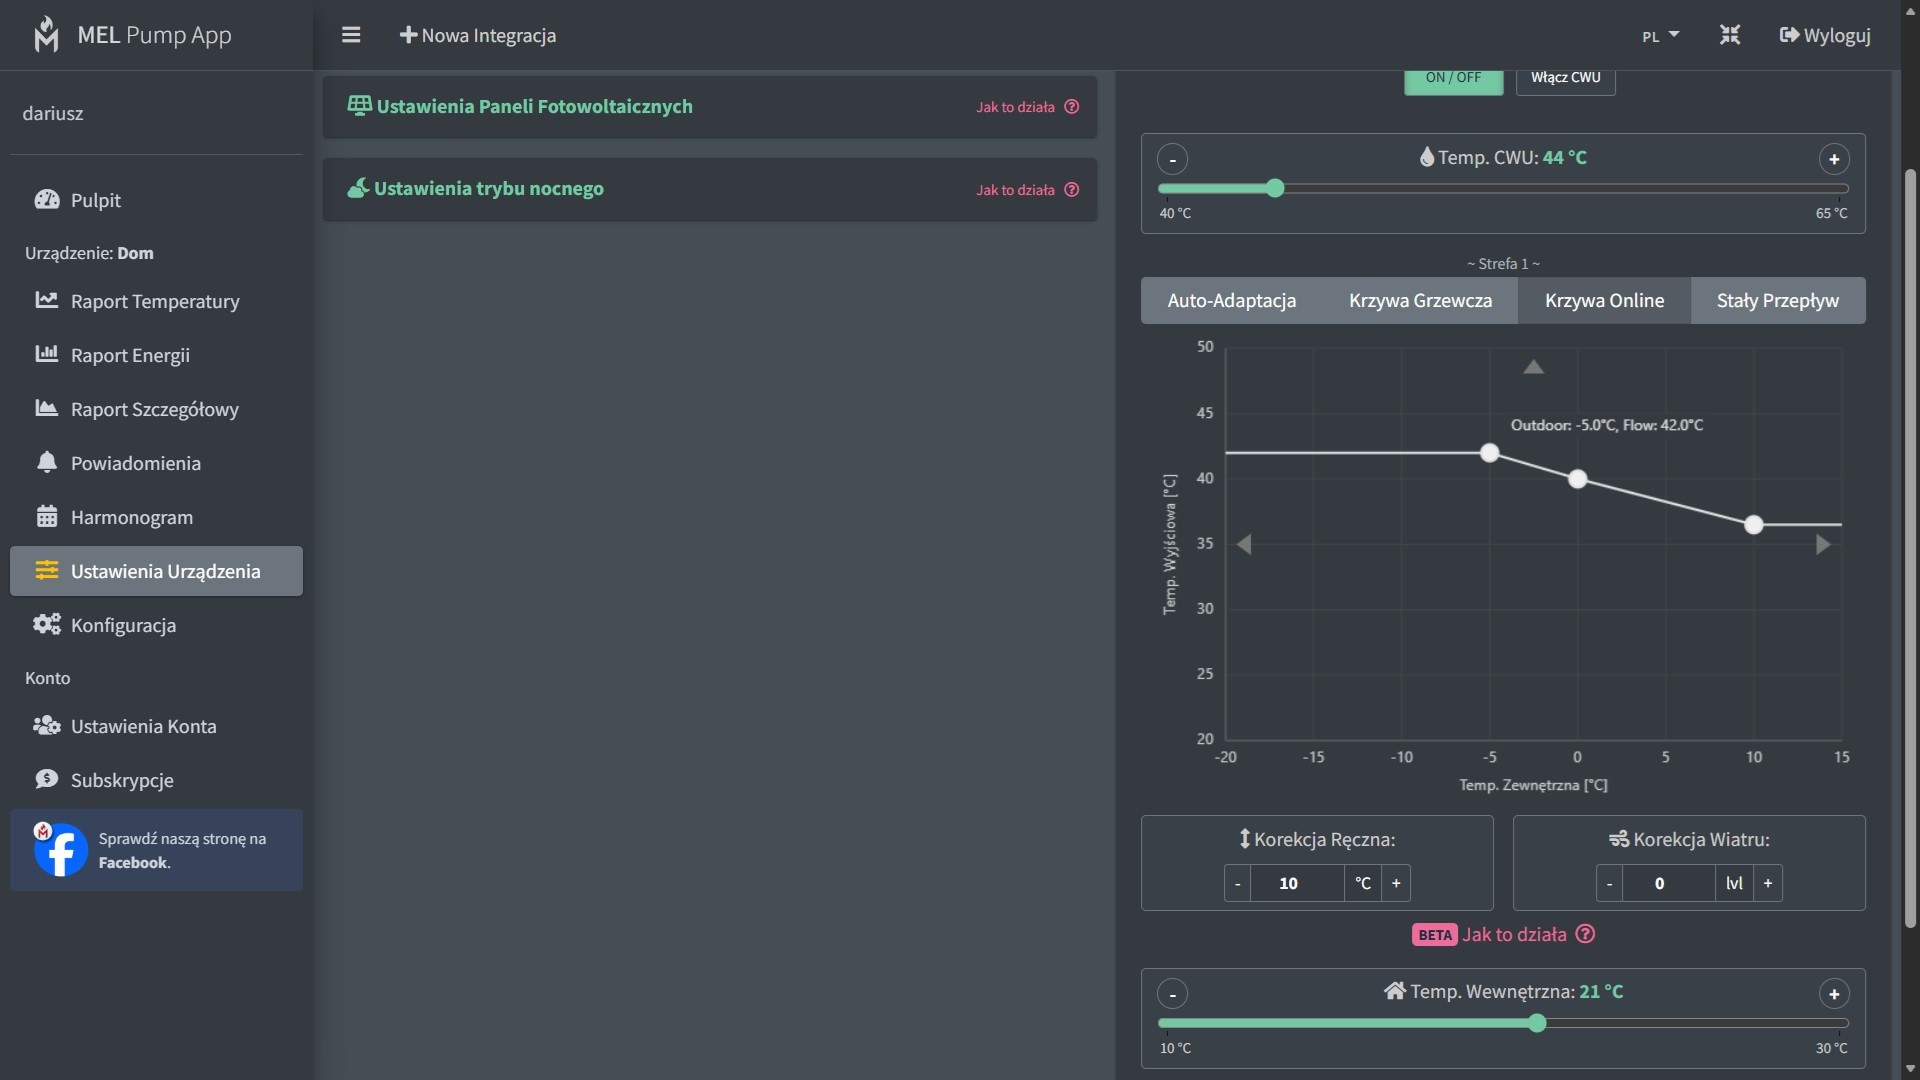Click Wyloguj to log out

[x=1825, y=35]
